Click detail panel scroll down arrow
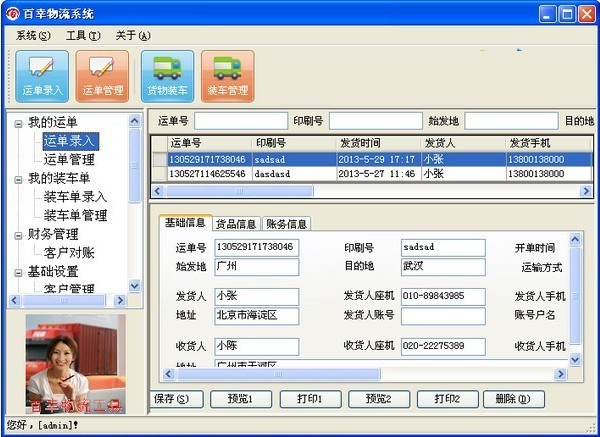This screenshot has height=437, width=600. pyautogui.click(x=575, y=359)
